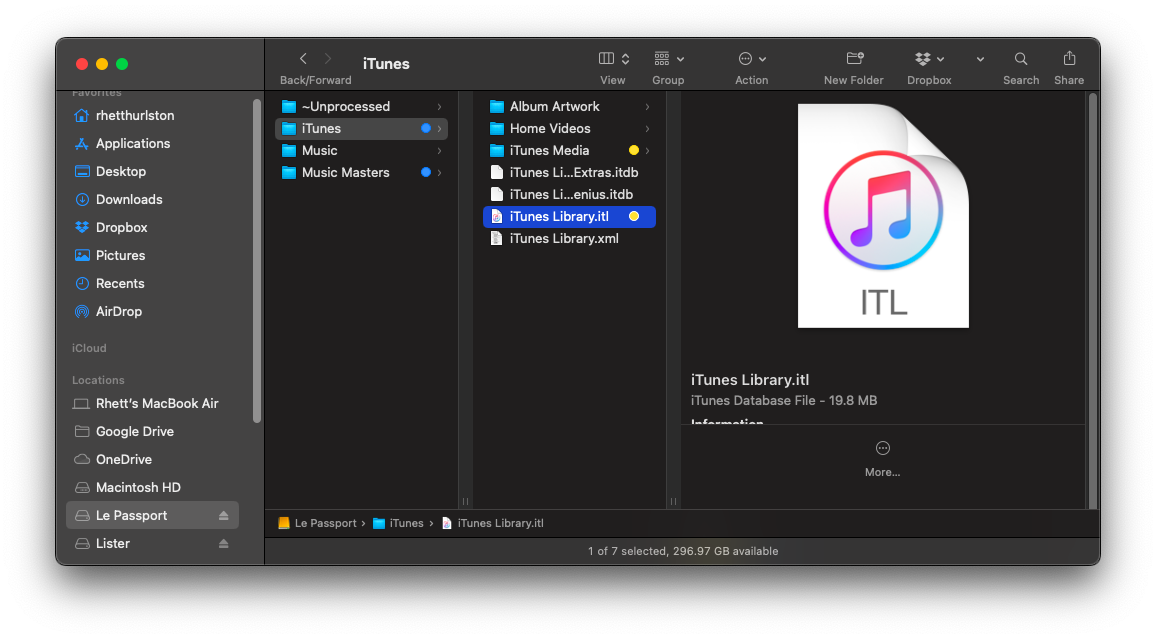Click the blue tag dot on Music Masters
Viewport: 1156px width, 639px height.
coord(425,172)
